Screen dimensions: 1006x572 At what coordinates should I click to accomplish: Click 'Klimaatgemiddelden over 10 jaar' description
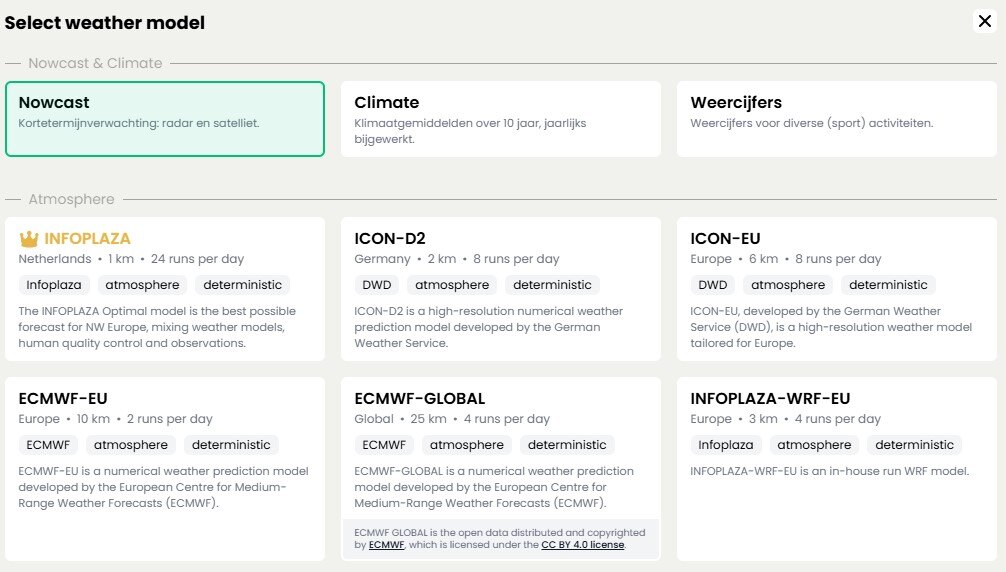[x=470, y=131]
